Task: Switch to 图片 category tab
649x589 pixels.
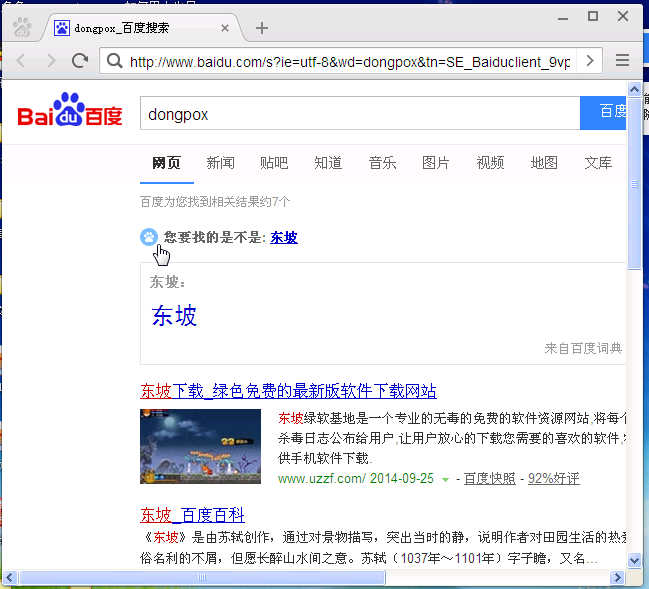Action: [x=436, y=163]
